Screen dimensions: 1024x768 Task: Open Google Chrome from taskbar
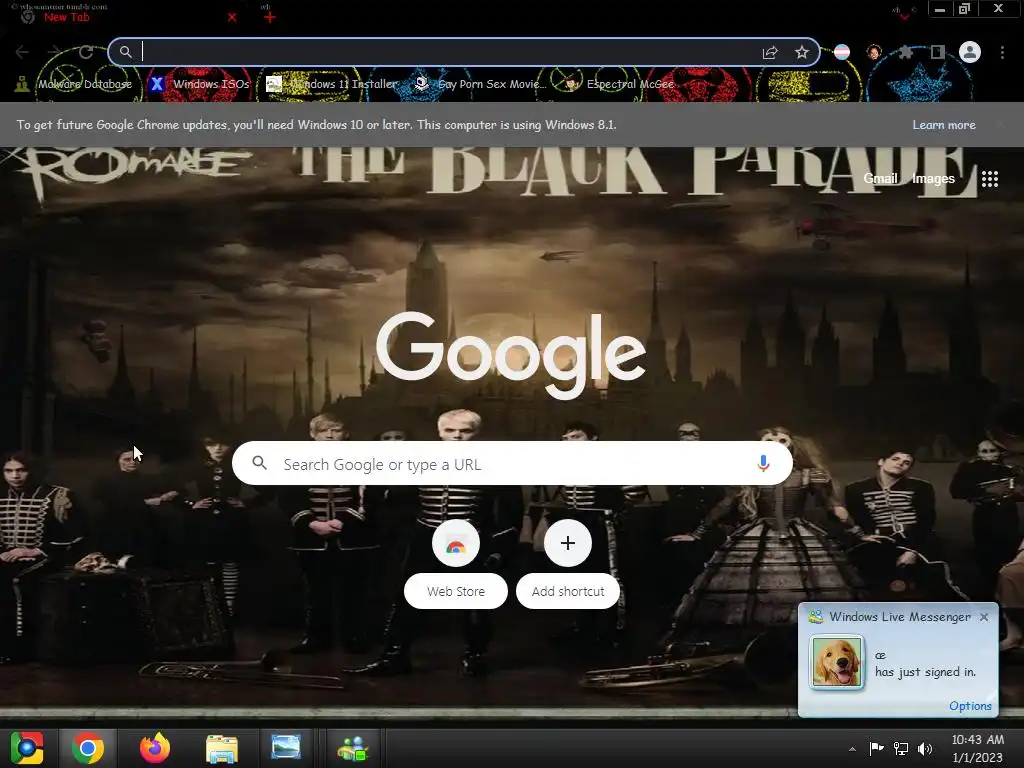point(88,748)
